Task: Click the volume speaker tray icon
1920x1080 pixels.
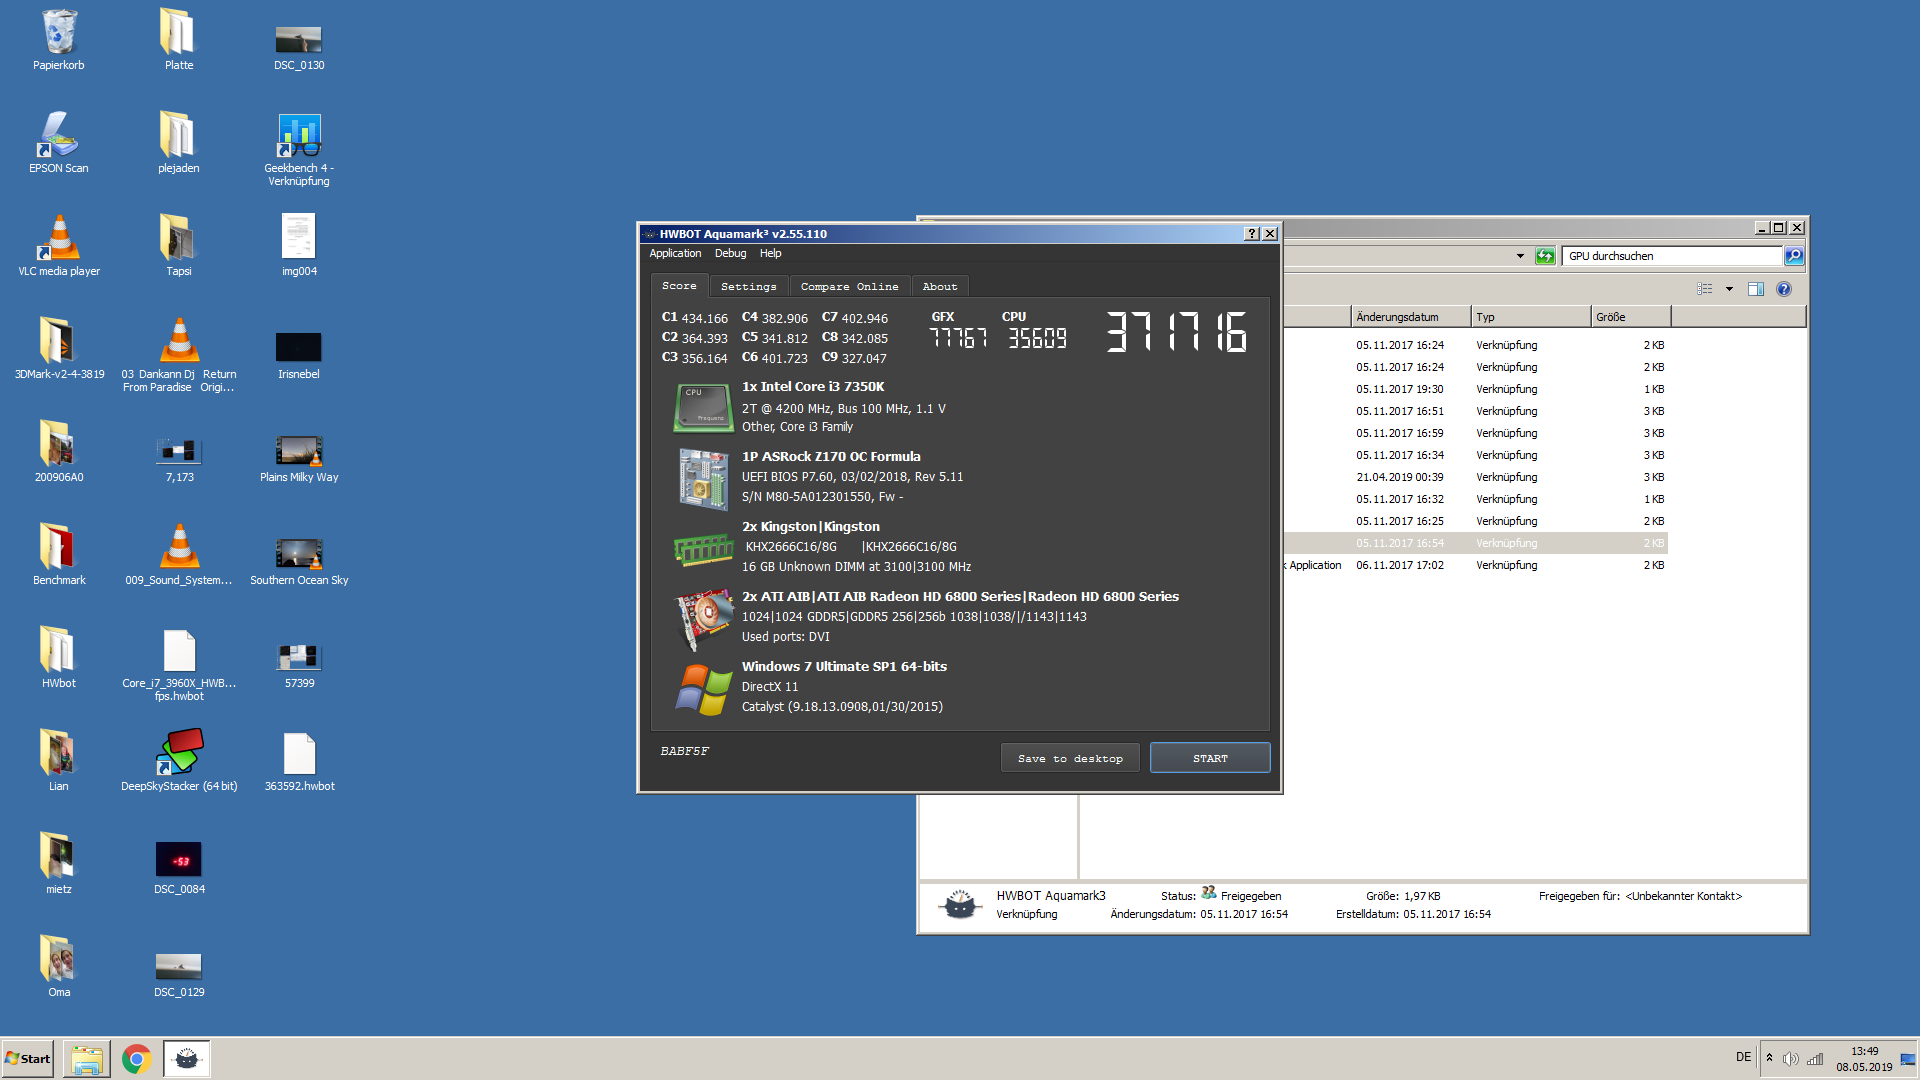Action: [1790, 1059]
